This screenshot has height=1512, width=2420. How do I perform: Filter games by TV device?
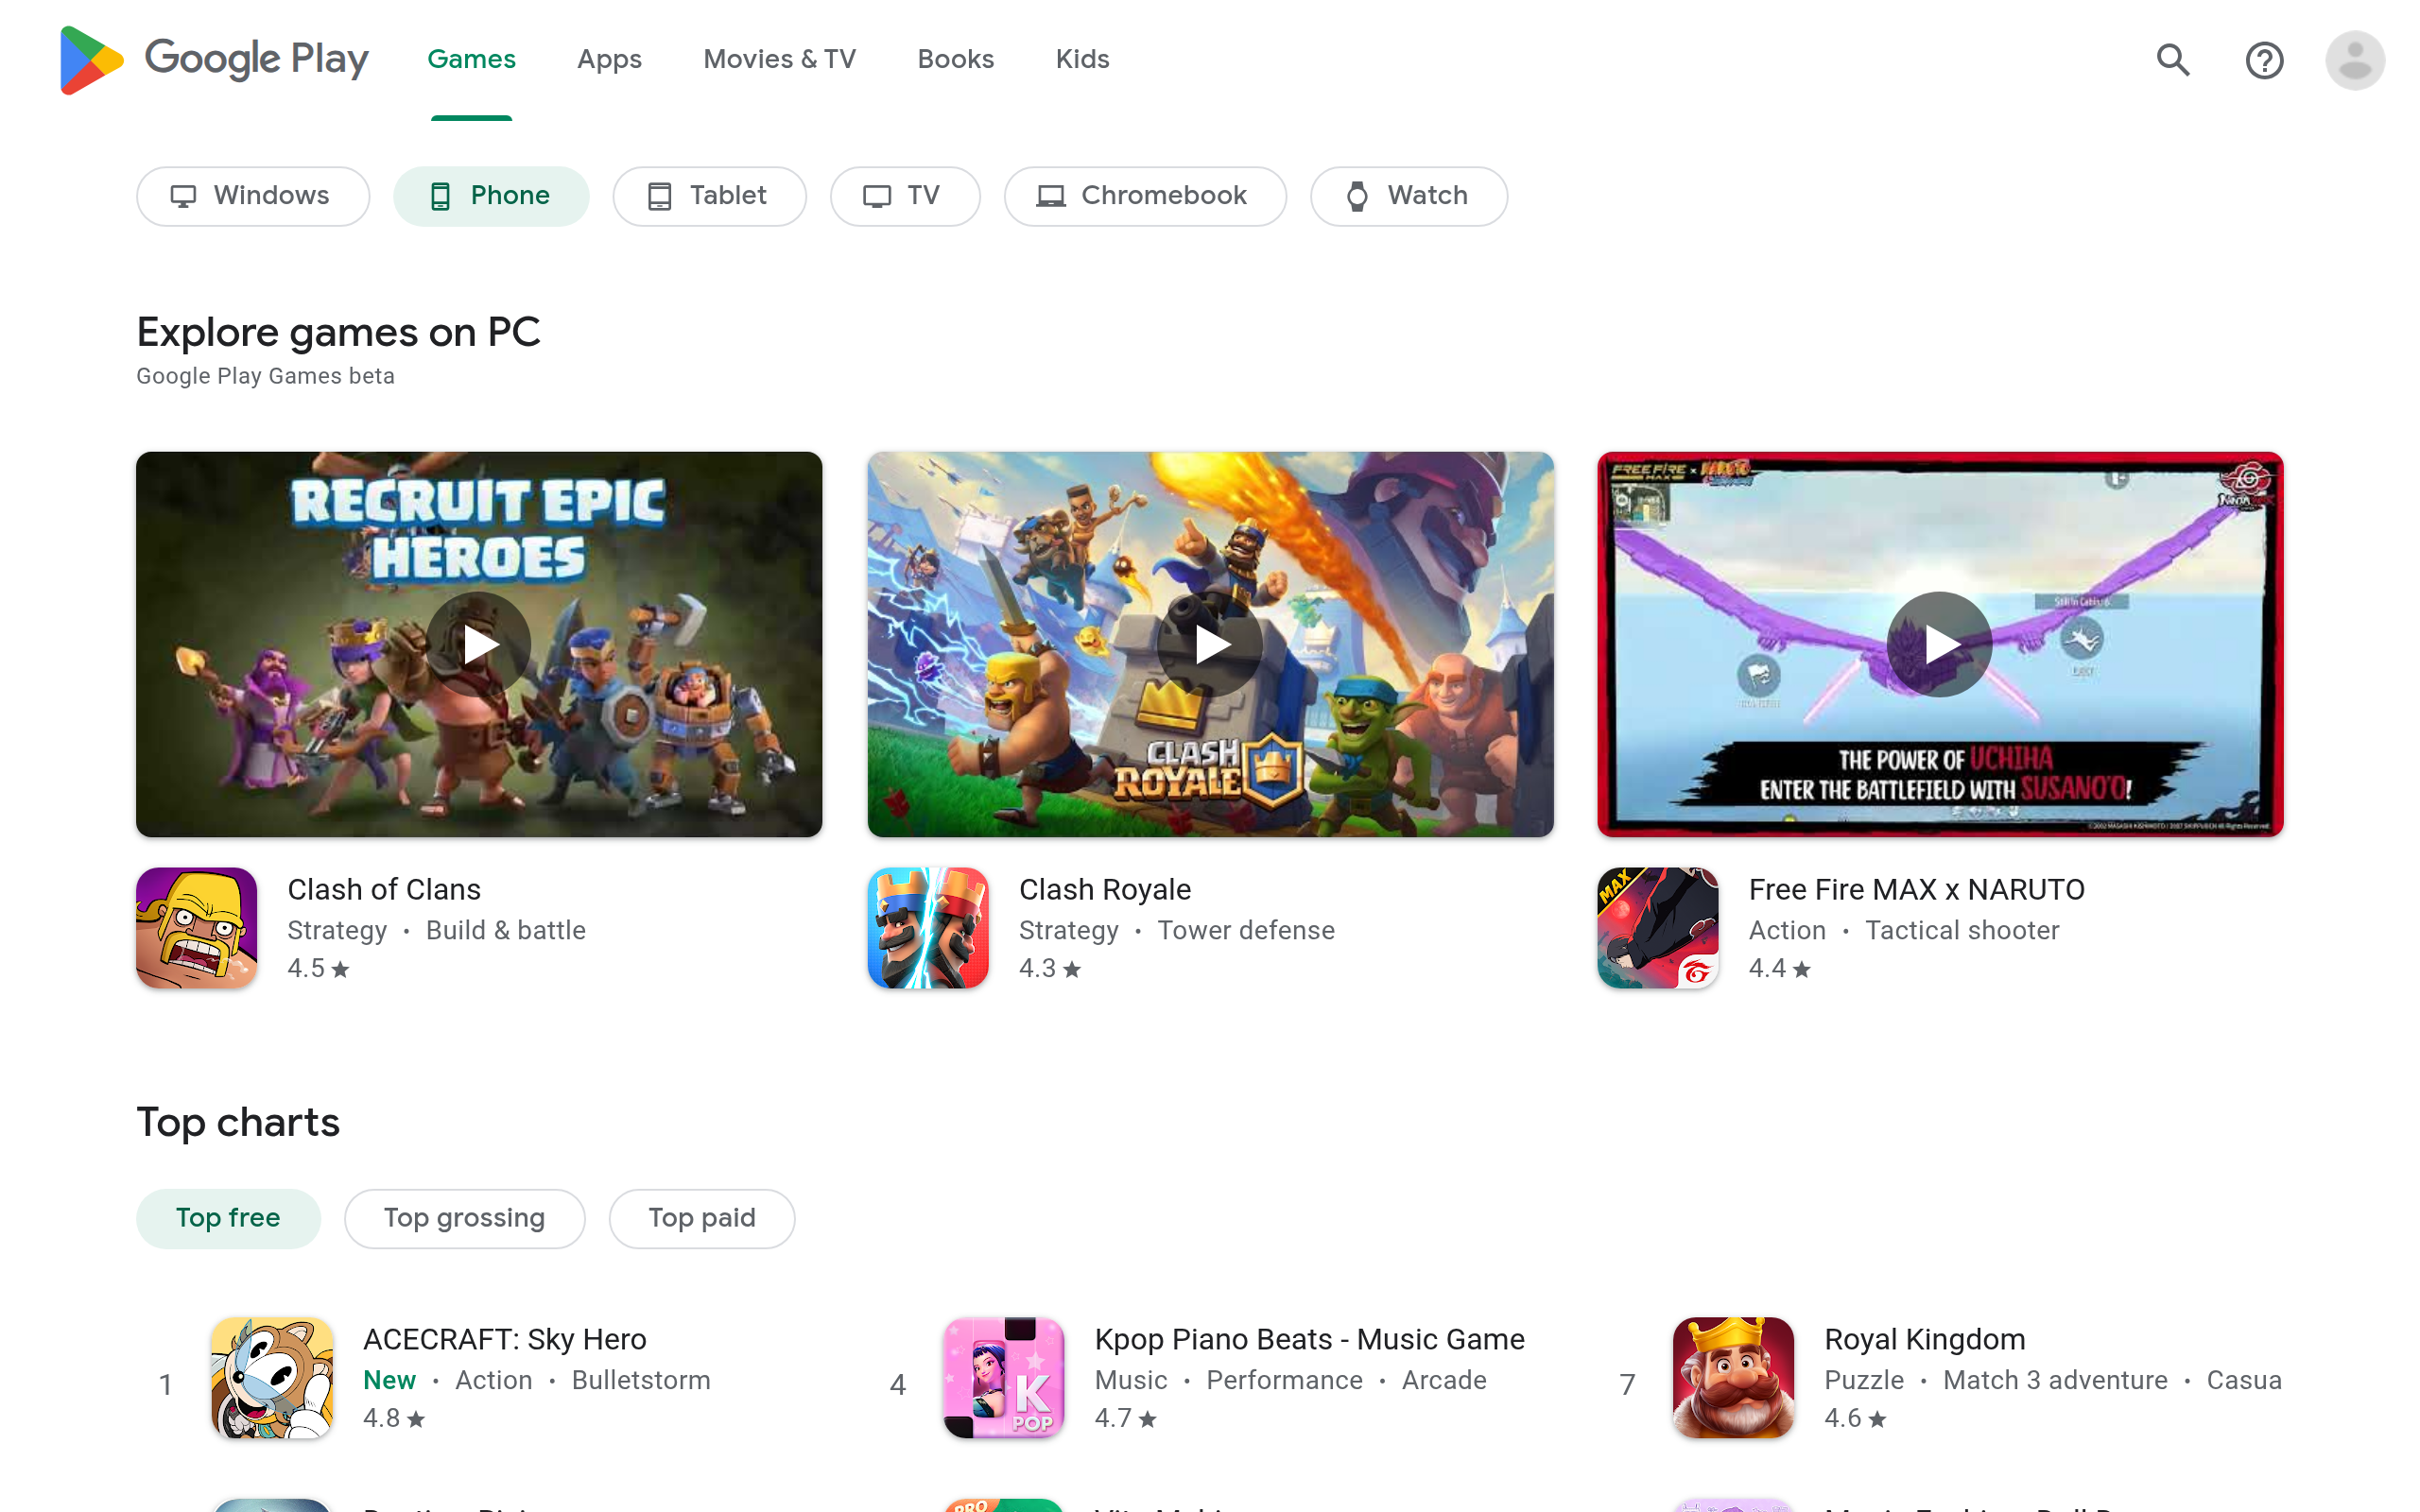click(905, 196)
